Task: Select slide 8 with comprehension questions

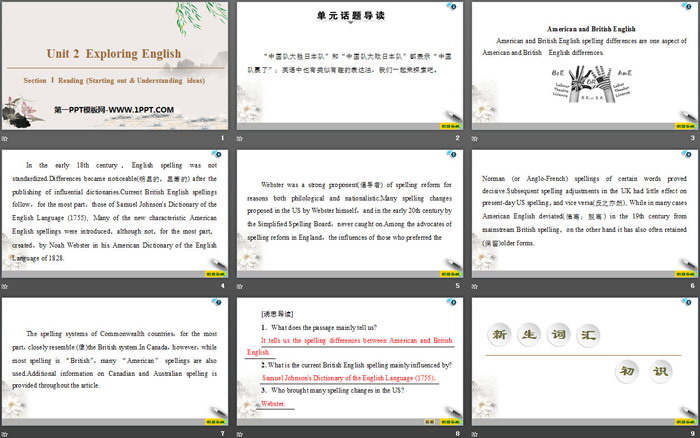Action: coord(350,361)
